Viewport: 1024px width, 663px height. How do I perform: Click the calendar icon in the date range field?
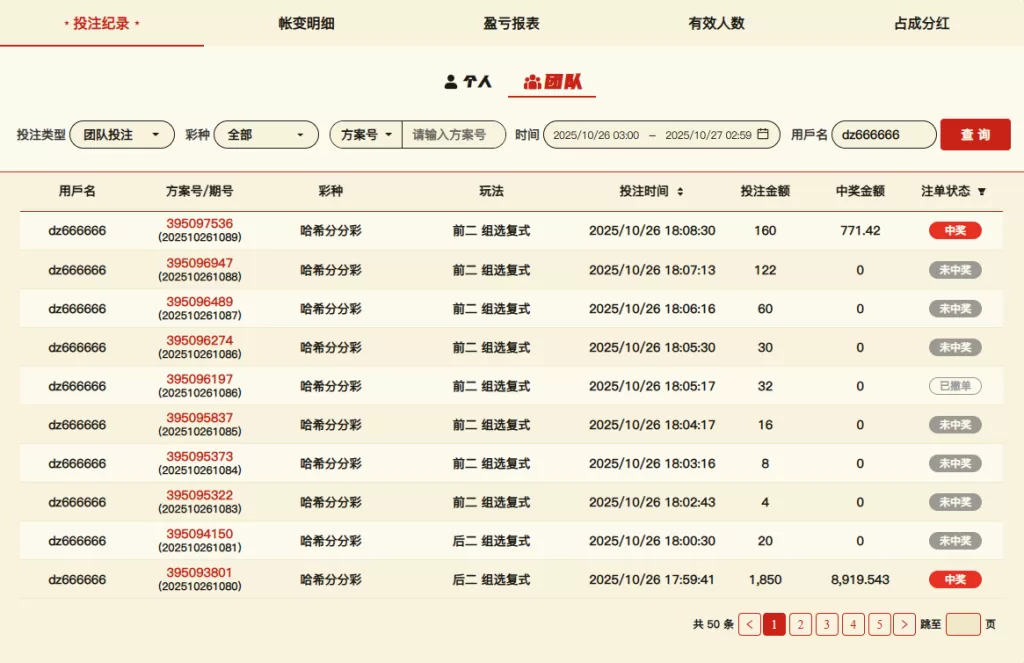tap(763, 134)
